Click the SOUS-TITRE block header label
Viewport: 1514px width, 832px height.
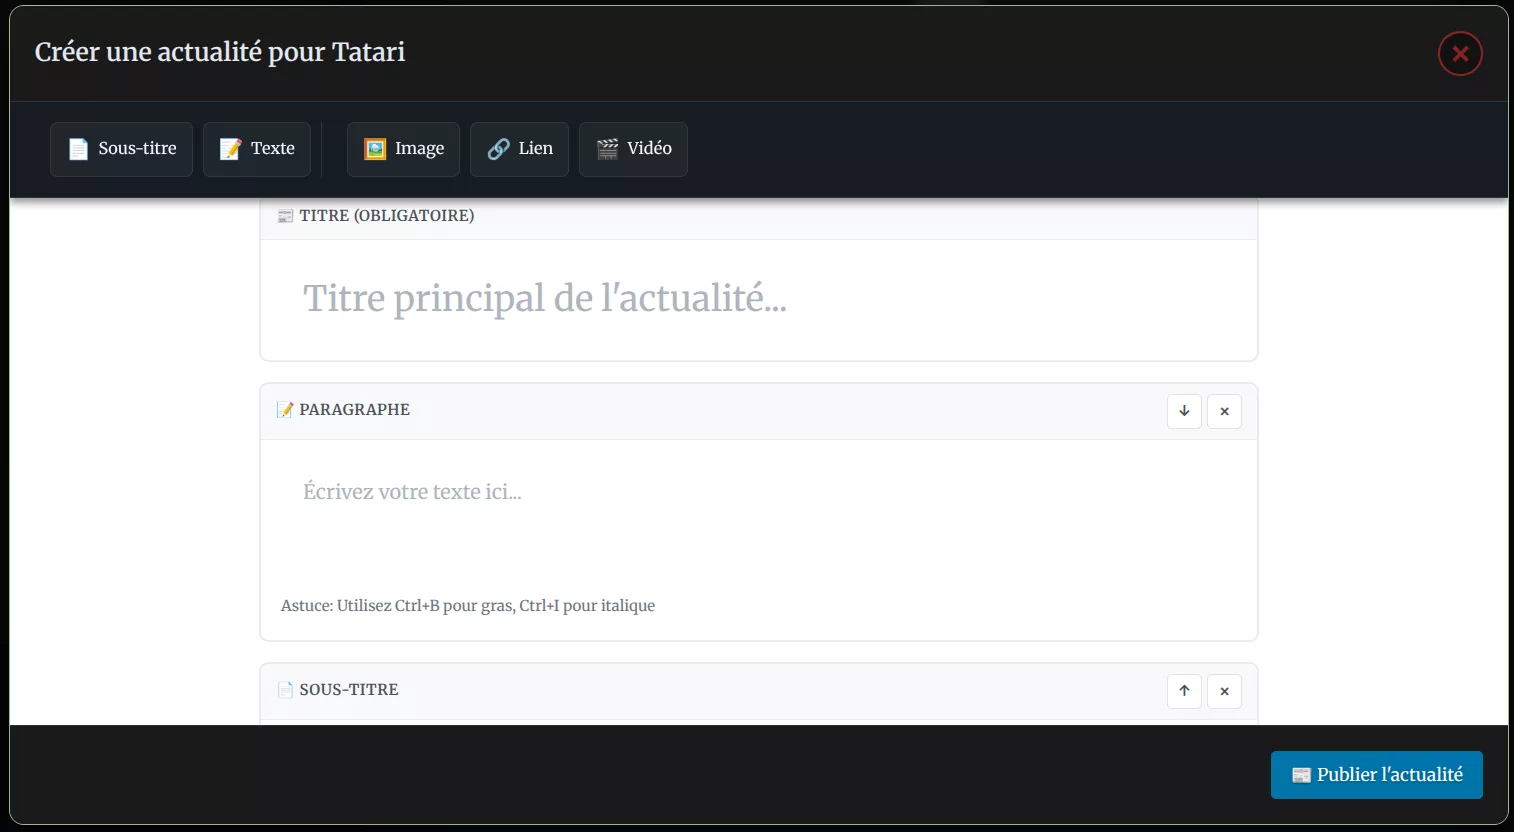point(348,690)
